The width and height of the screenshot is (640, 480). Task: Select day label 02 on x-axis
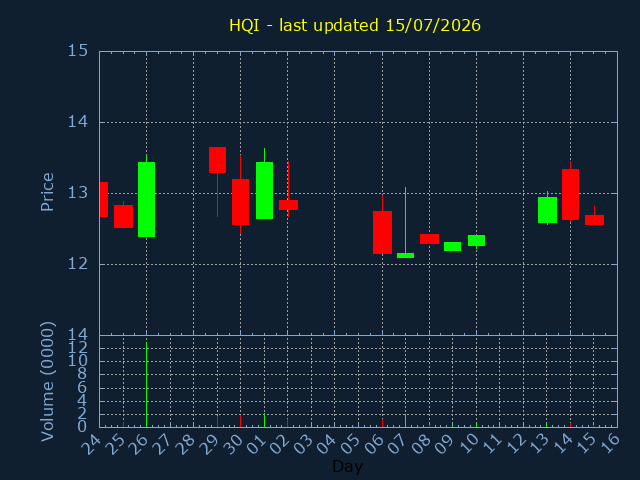tap(281, 444)
